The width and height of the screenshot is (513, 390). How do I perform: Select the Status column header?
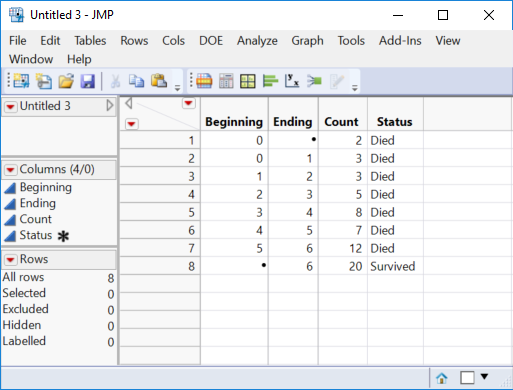[395, 122]
